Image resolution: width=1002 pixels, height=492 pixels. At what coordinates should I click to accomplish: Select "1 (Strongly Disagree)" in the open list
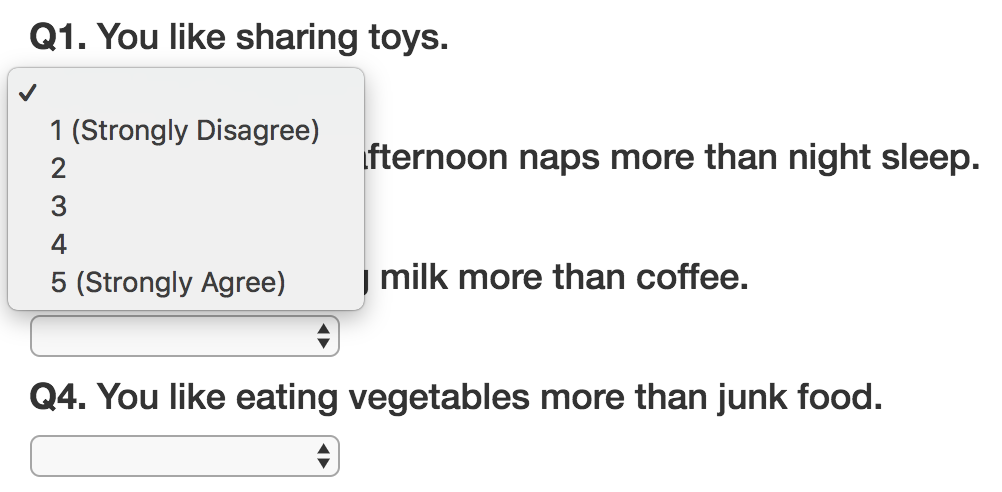[185, 131]
